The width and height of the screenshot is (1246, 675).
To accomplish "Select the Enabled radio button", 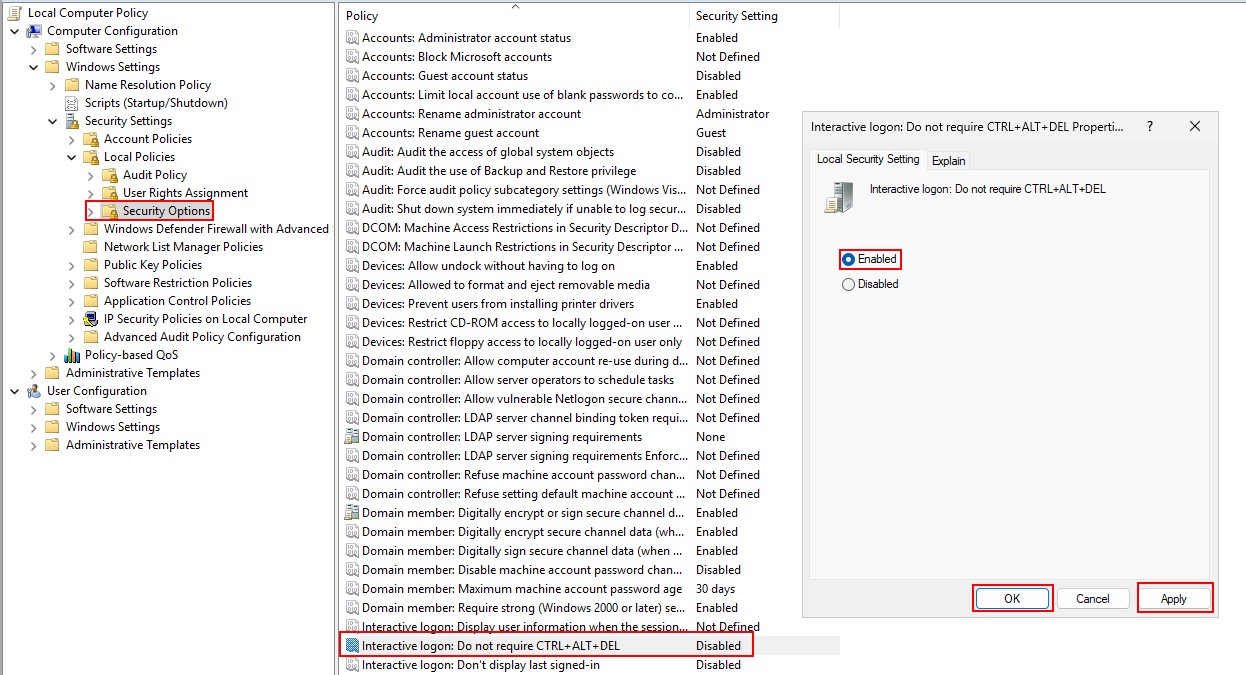I will click(x=849, y=259).
